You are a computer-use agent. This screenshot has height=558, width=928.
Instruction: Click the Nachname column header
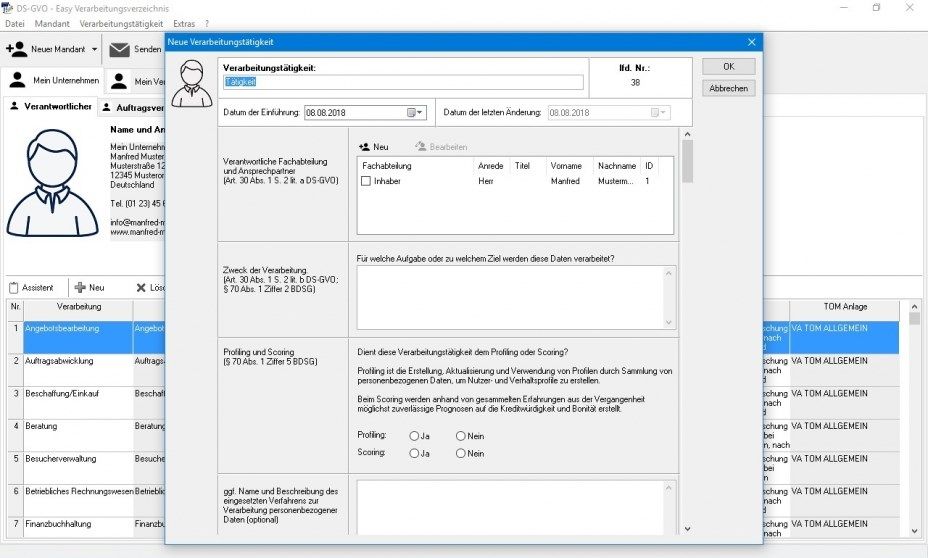617,166
